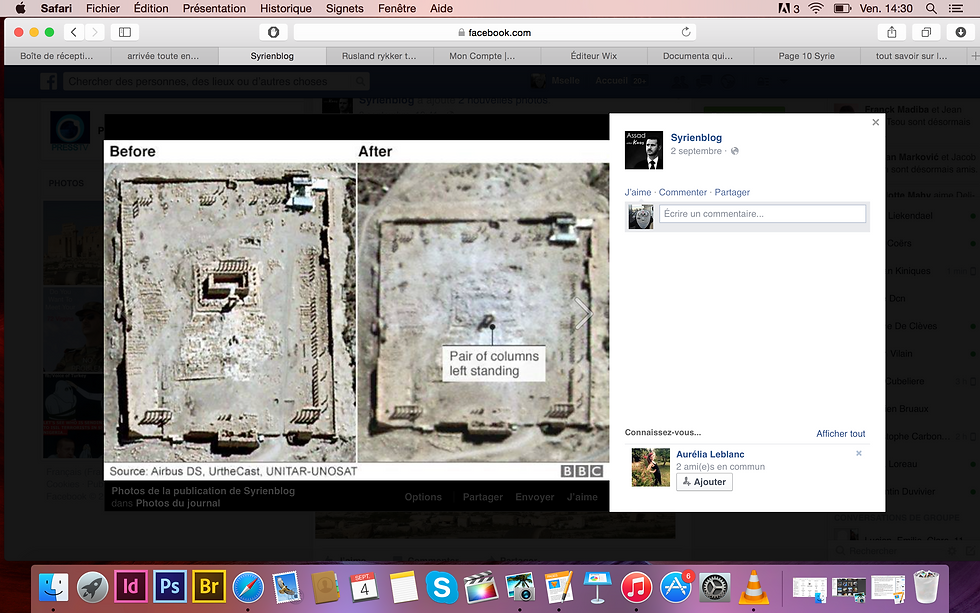Toggle the Safari sidebar button
Image resolution: width=980 pixels, height=613 pixels.
click(x=125, y=32)
